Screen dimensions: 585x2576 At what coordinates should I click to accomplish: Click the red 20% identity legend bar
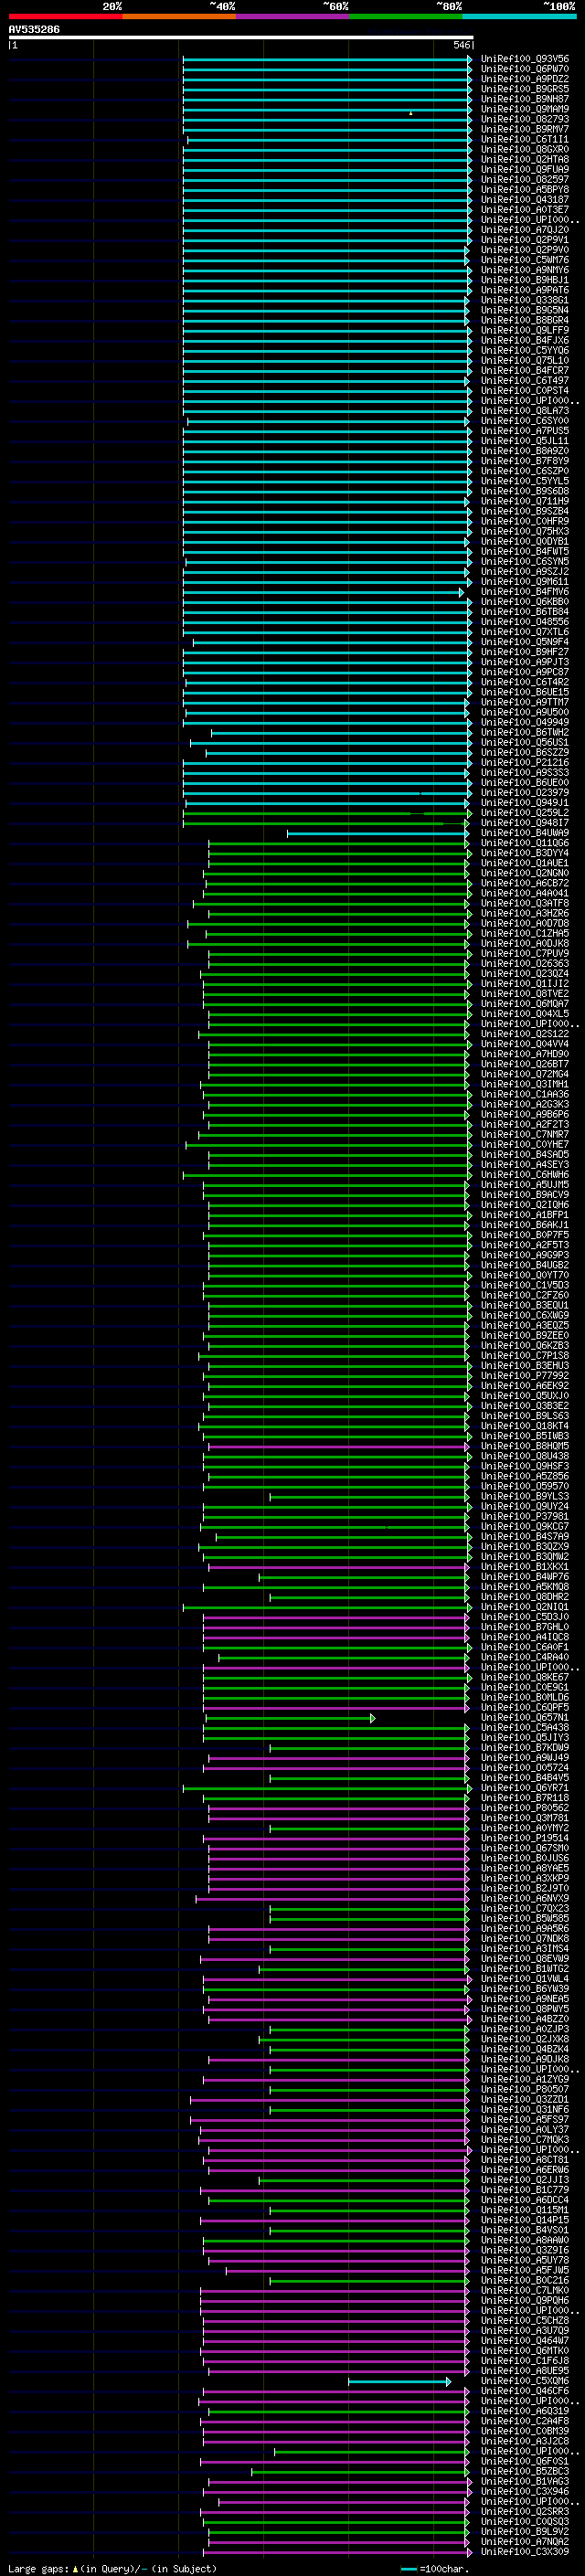[65, 17]
